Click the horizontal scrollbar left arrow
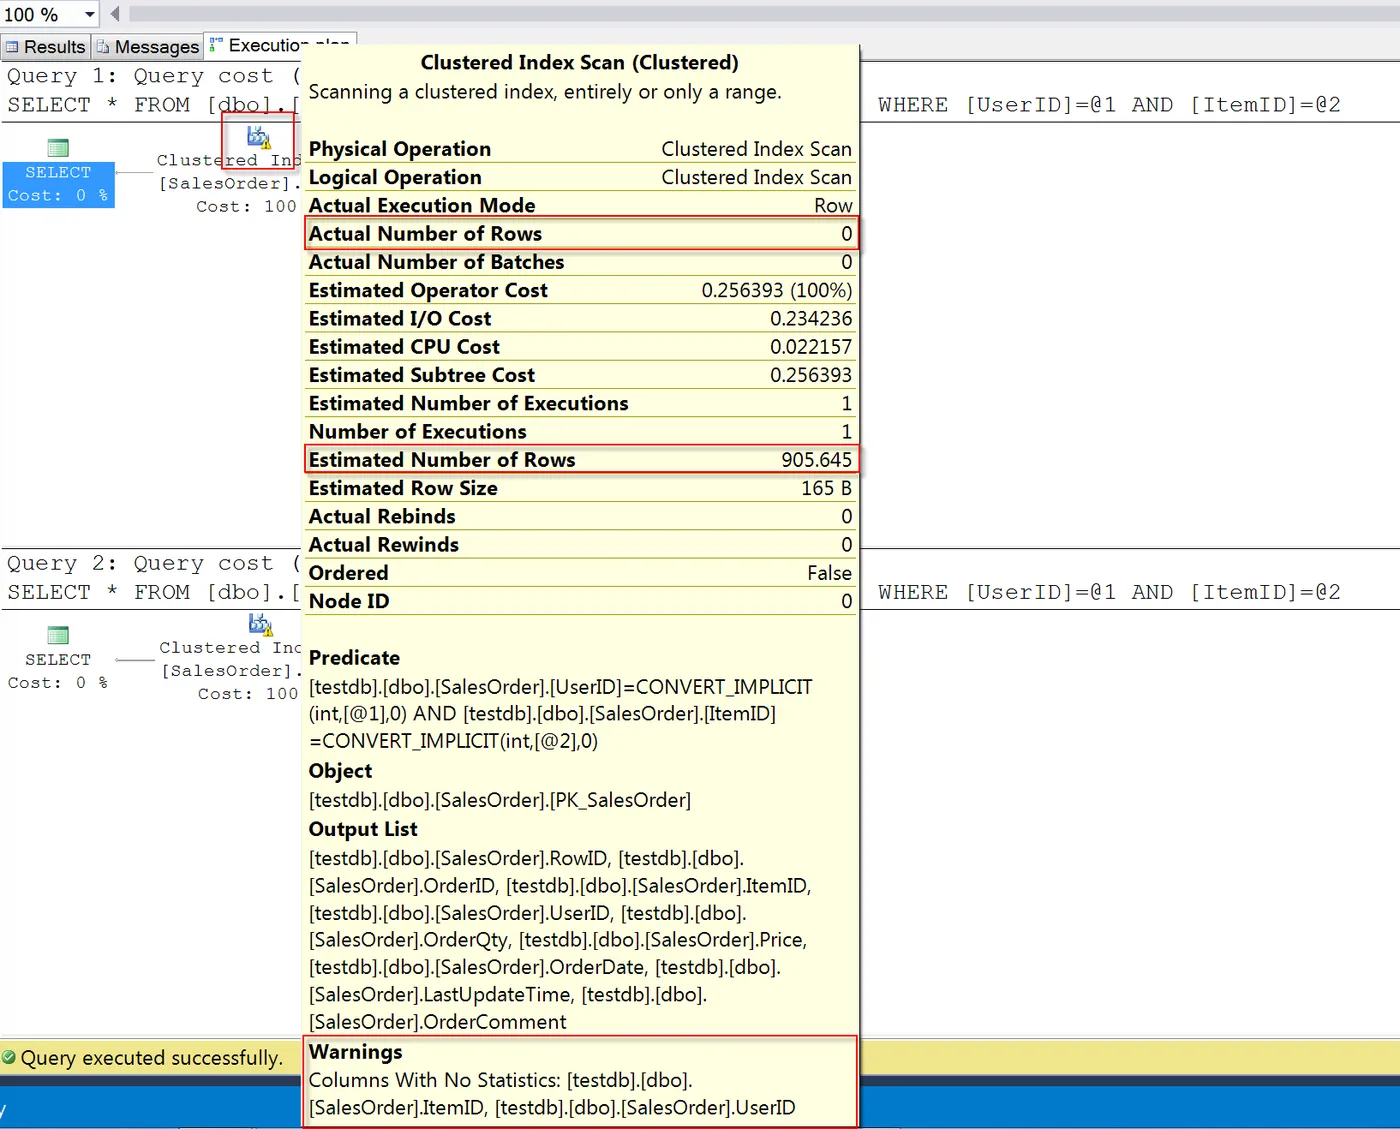The height and width of the screenshot is (1129, 1400). pyautogui.click(x=115, y=14)
